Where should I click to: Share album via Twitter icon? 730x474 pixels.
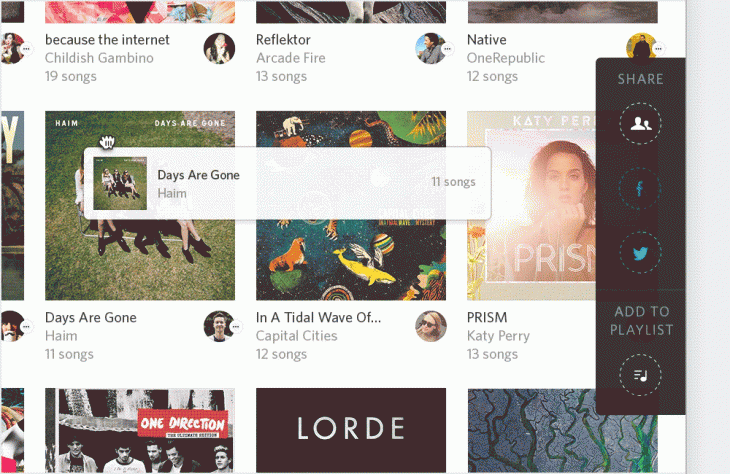point(640,253)
